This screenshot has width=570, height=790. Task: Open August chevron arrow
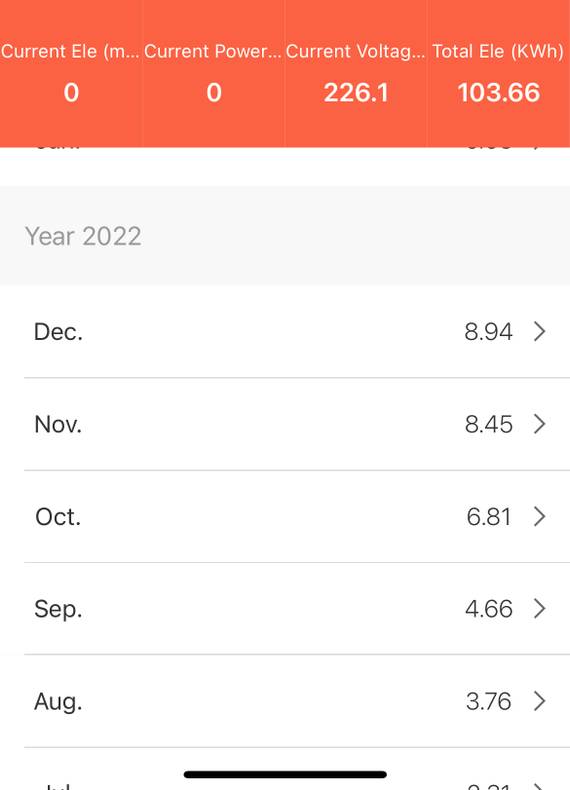point(539,701)
